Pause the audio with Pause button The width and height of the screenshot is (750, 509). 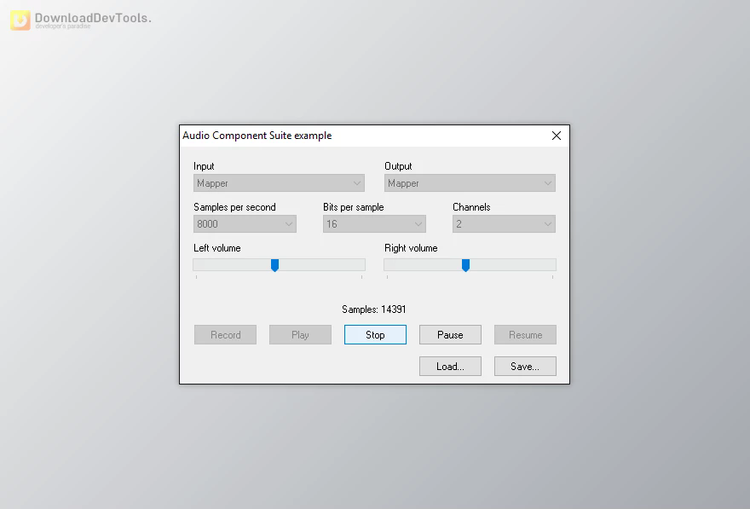click(x=450, y=335)
